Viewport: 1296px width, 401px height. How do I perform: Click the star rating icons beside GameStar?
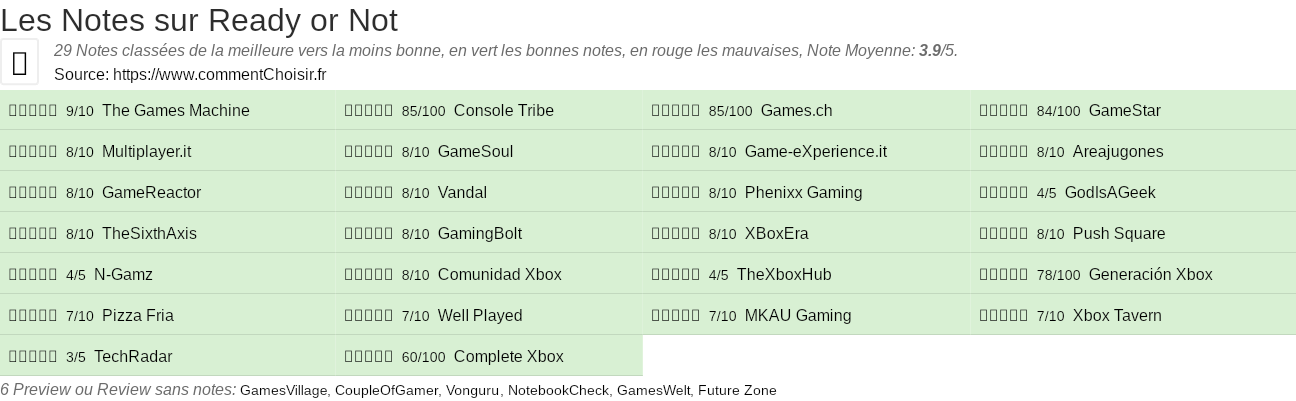coord(1004,111)
